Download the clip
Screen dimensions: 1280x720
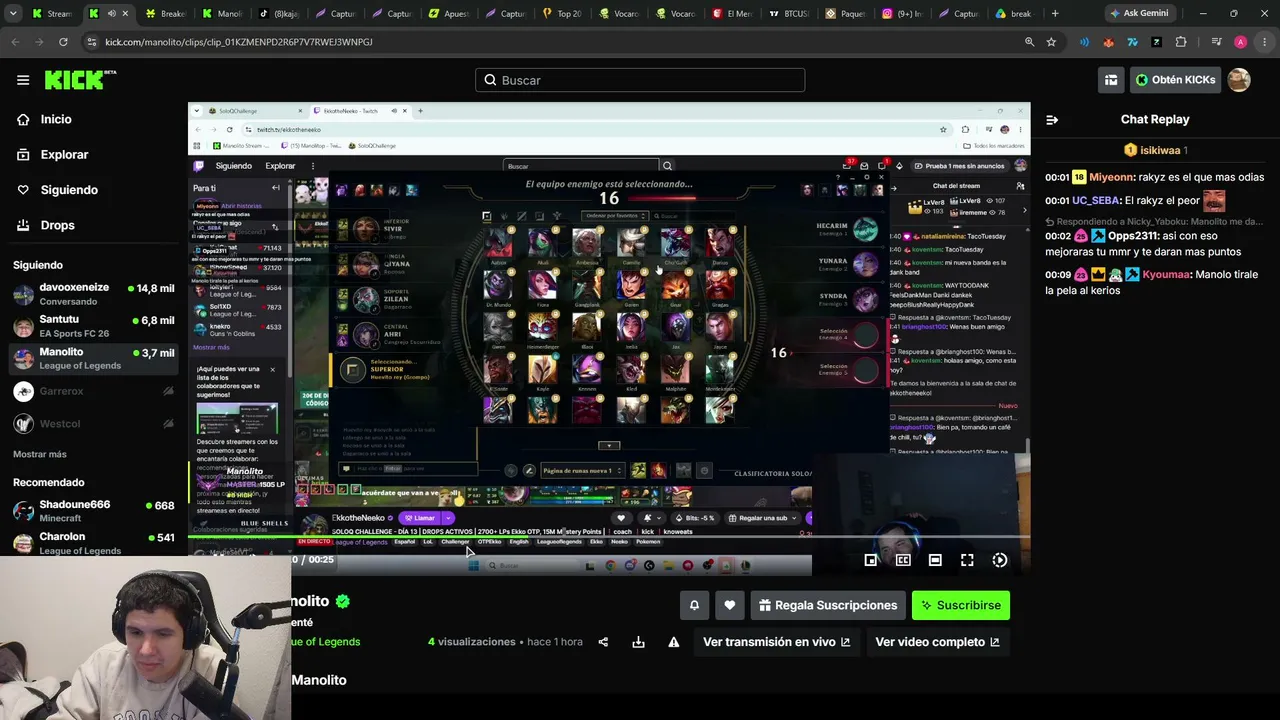coord(638,642)
